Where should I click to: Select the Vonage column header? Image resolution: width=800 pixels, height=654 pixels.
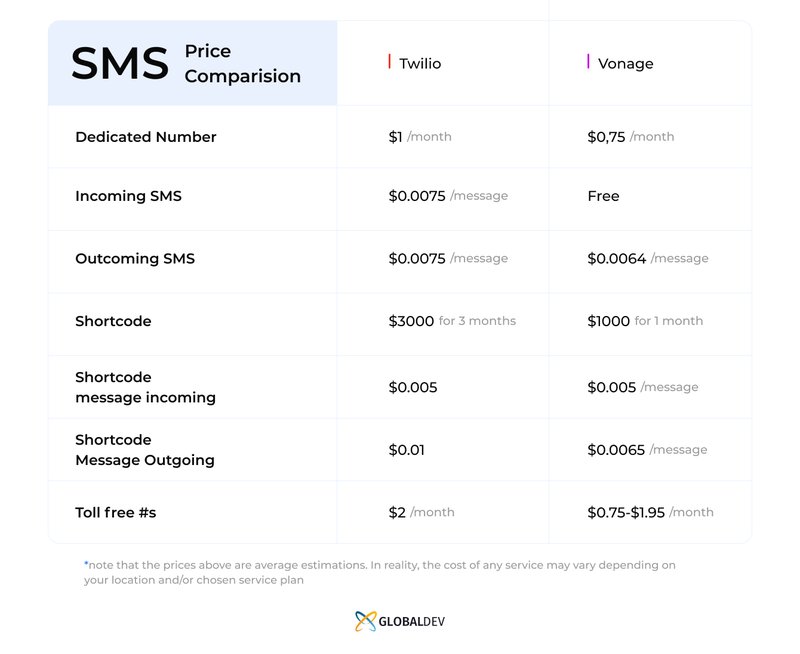pos(626,64)
